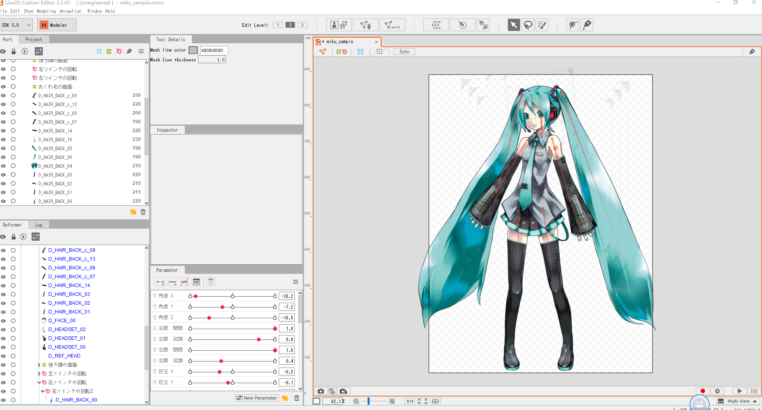Image resolution: width=762 pixels, height=410 pixels.
Task: Switch to the Log tab
Action: 38,225
